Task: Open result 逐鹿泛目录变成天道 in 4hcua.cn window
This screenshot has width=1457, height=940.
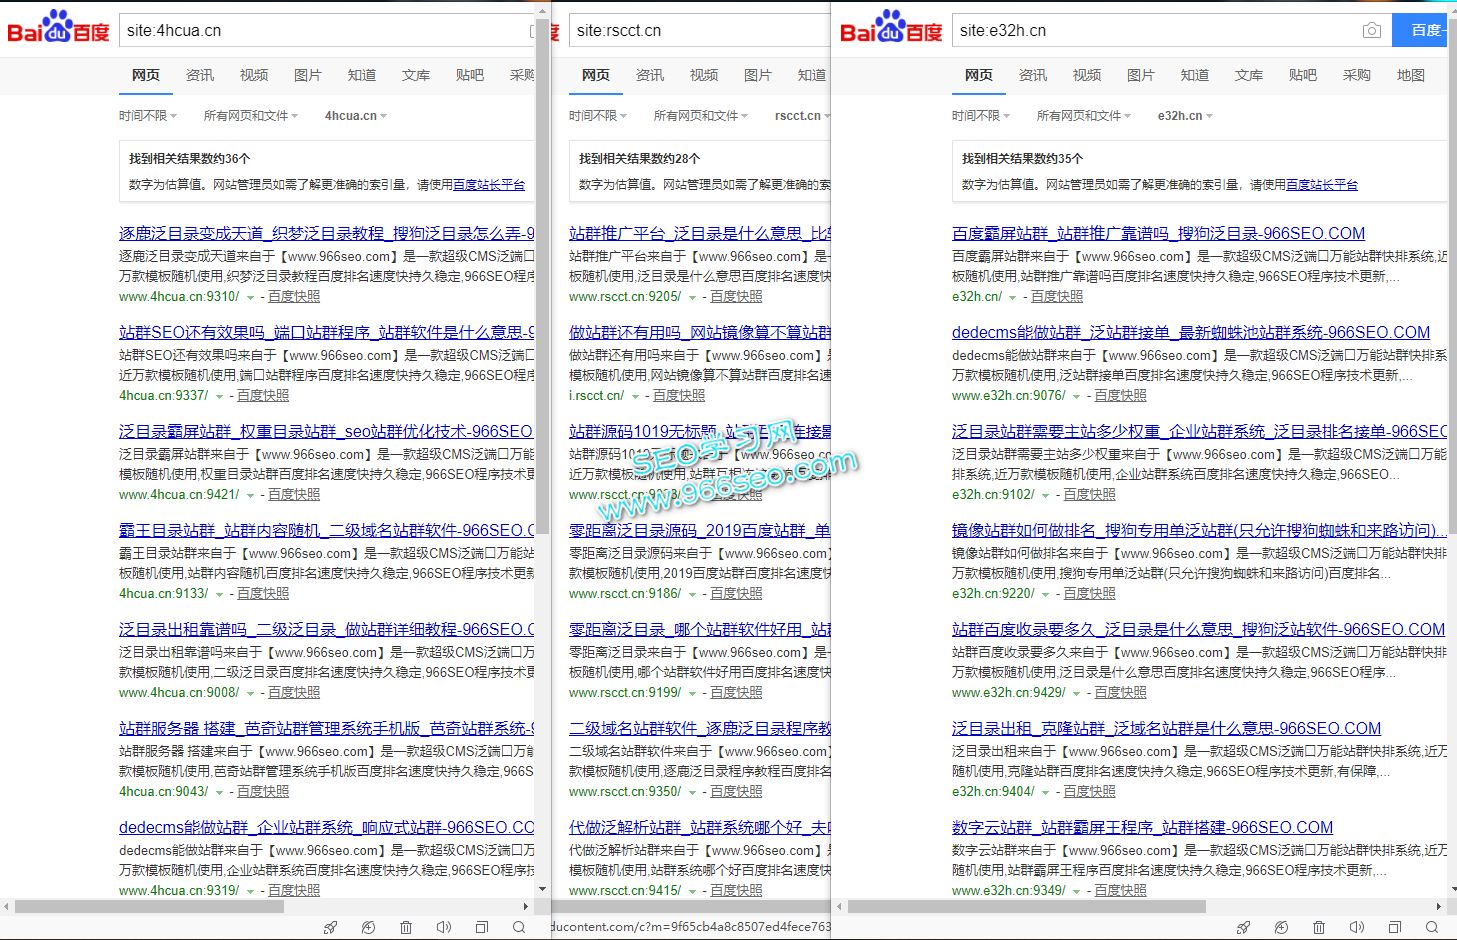Action: [x=327, y=233]
